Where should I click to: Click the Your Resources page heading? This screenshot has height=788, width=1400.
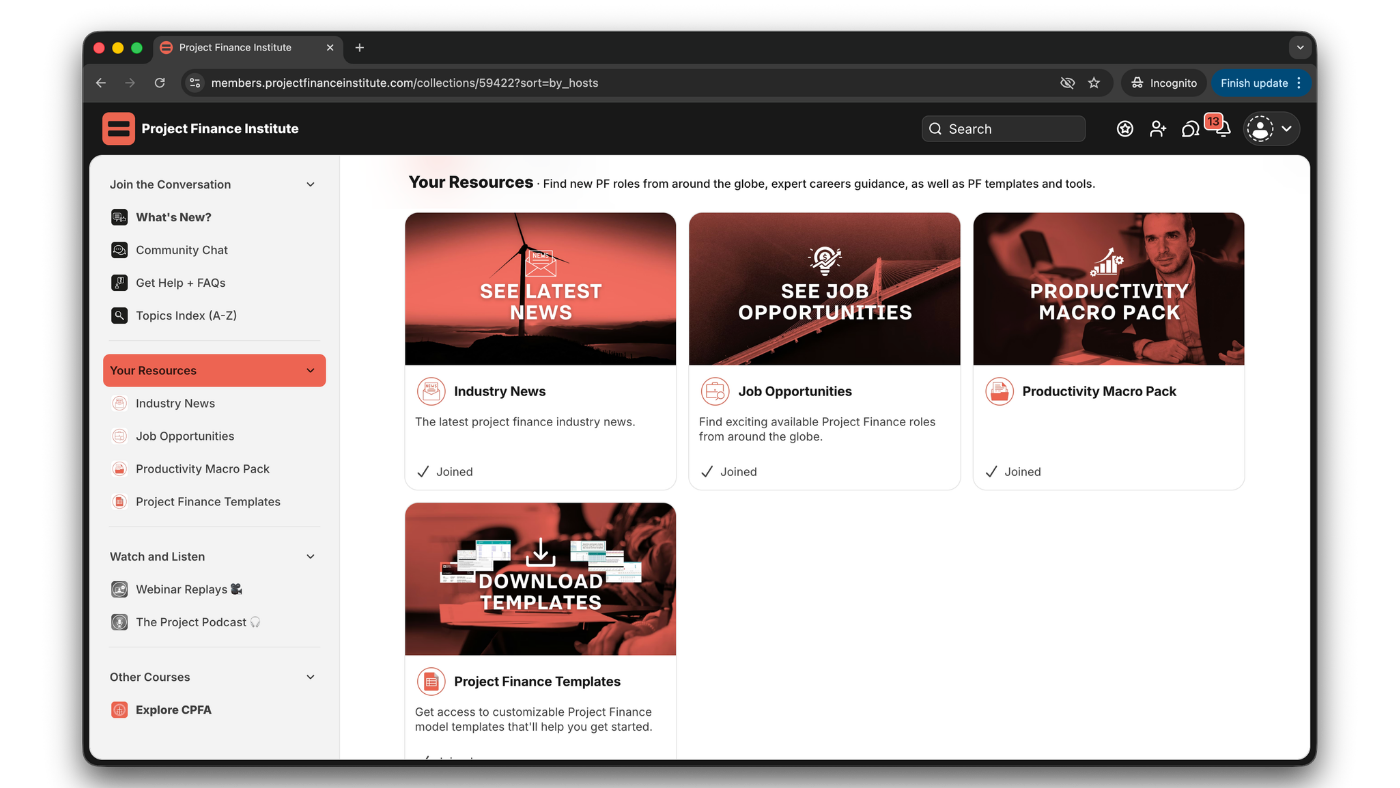471,182
